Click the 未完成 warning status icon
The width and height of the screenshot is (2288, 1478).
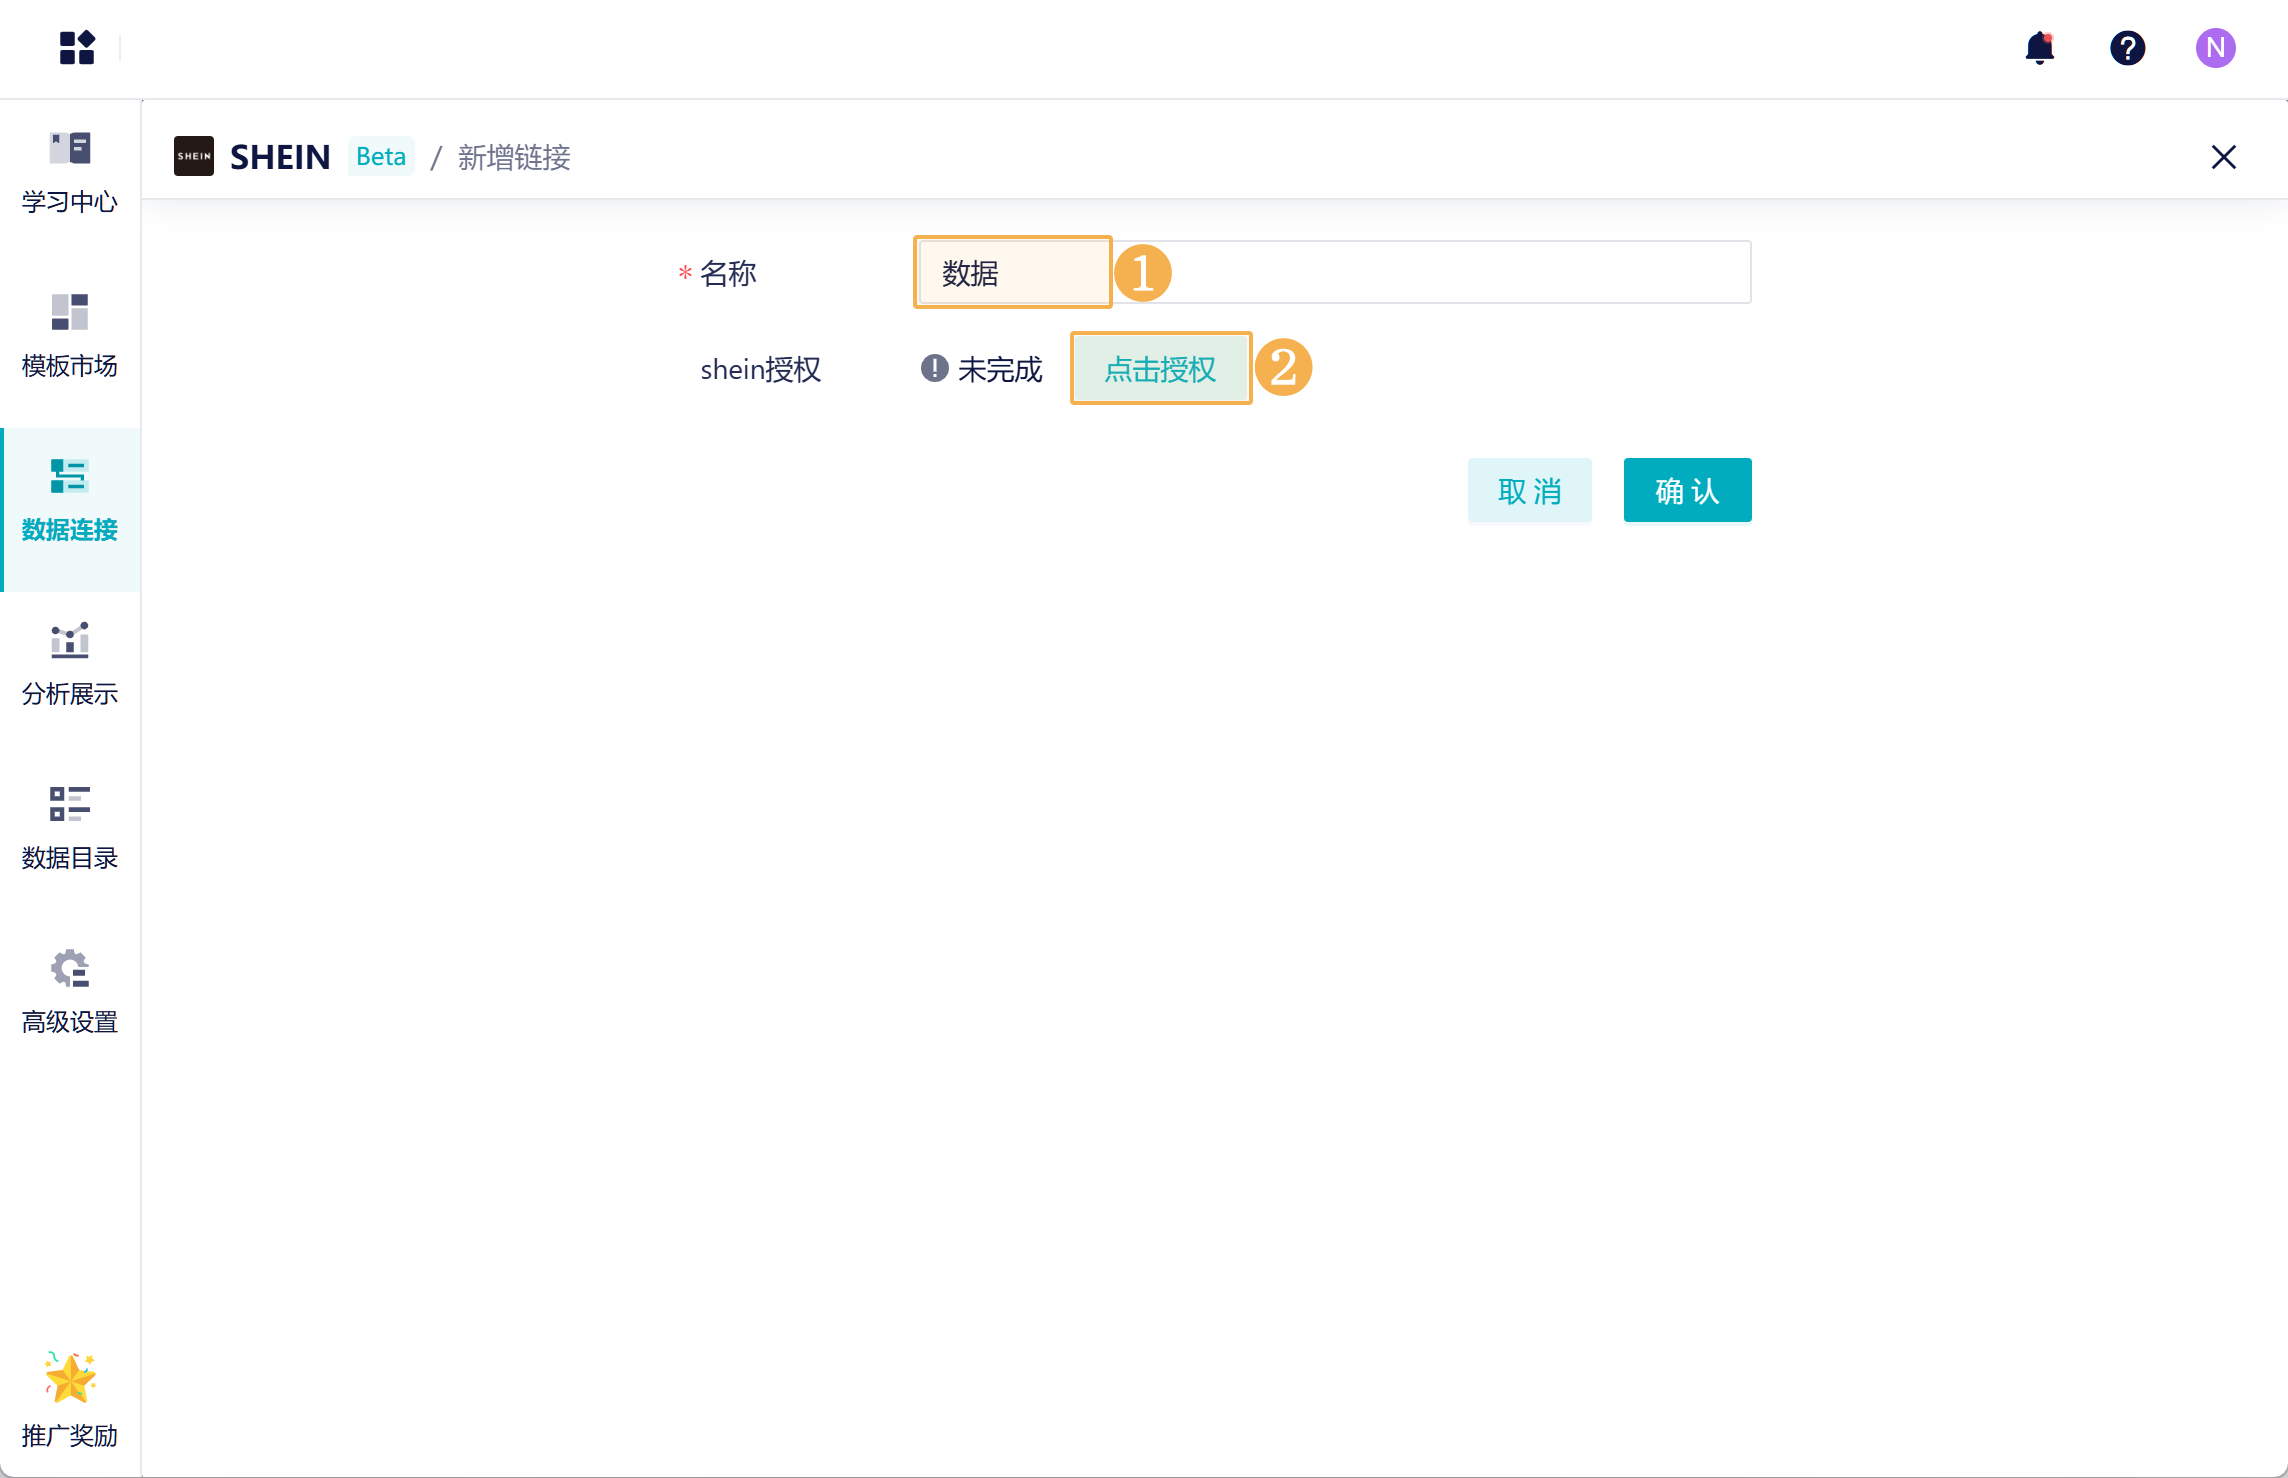[934, 368]
